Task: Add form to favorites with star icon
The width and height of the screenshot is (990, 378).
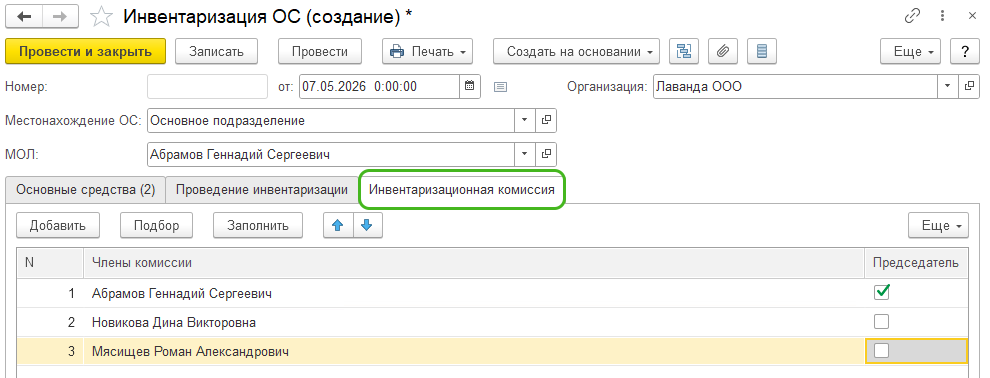Action: (x=100, y=17)
